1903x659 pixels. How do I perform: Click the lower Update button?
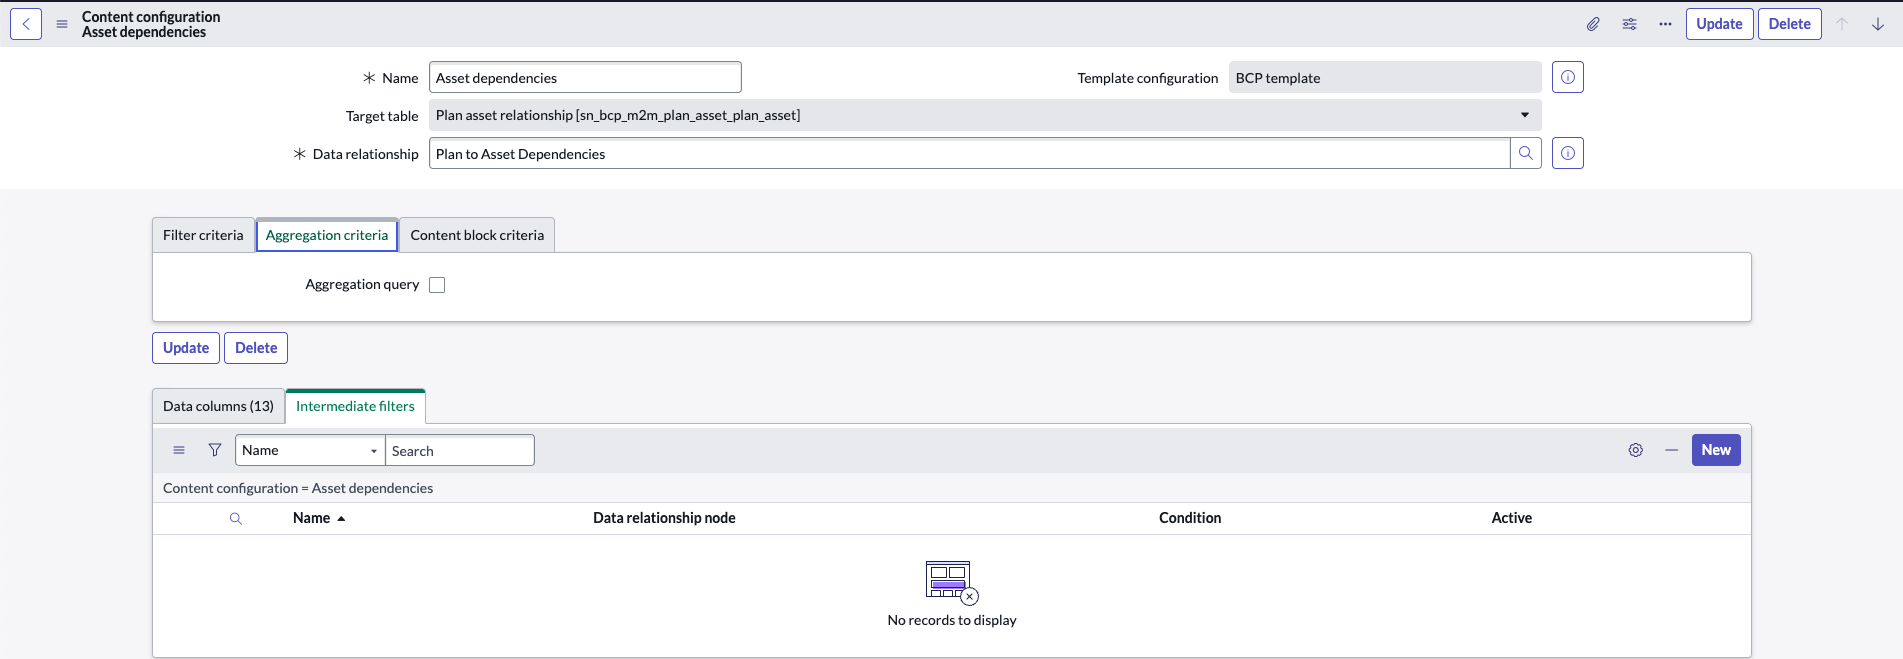tap(186, 348)
